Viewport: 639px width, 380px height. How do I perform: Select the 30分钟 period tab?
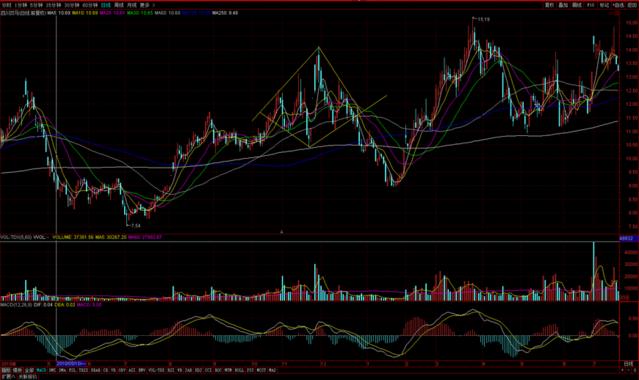[x=72, y=5]
